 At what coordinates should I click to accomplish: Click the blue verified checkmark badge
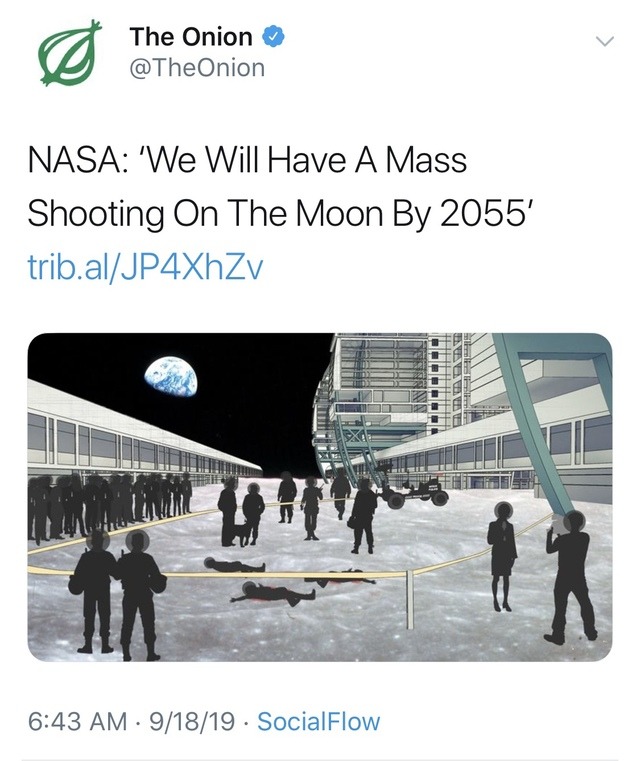click(x=274, y=37)
